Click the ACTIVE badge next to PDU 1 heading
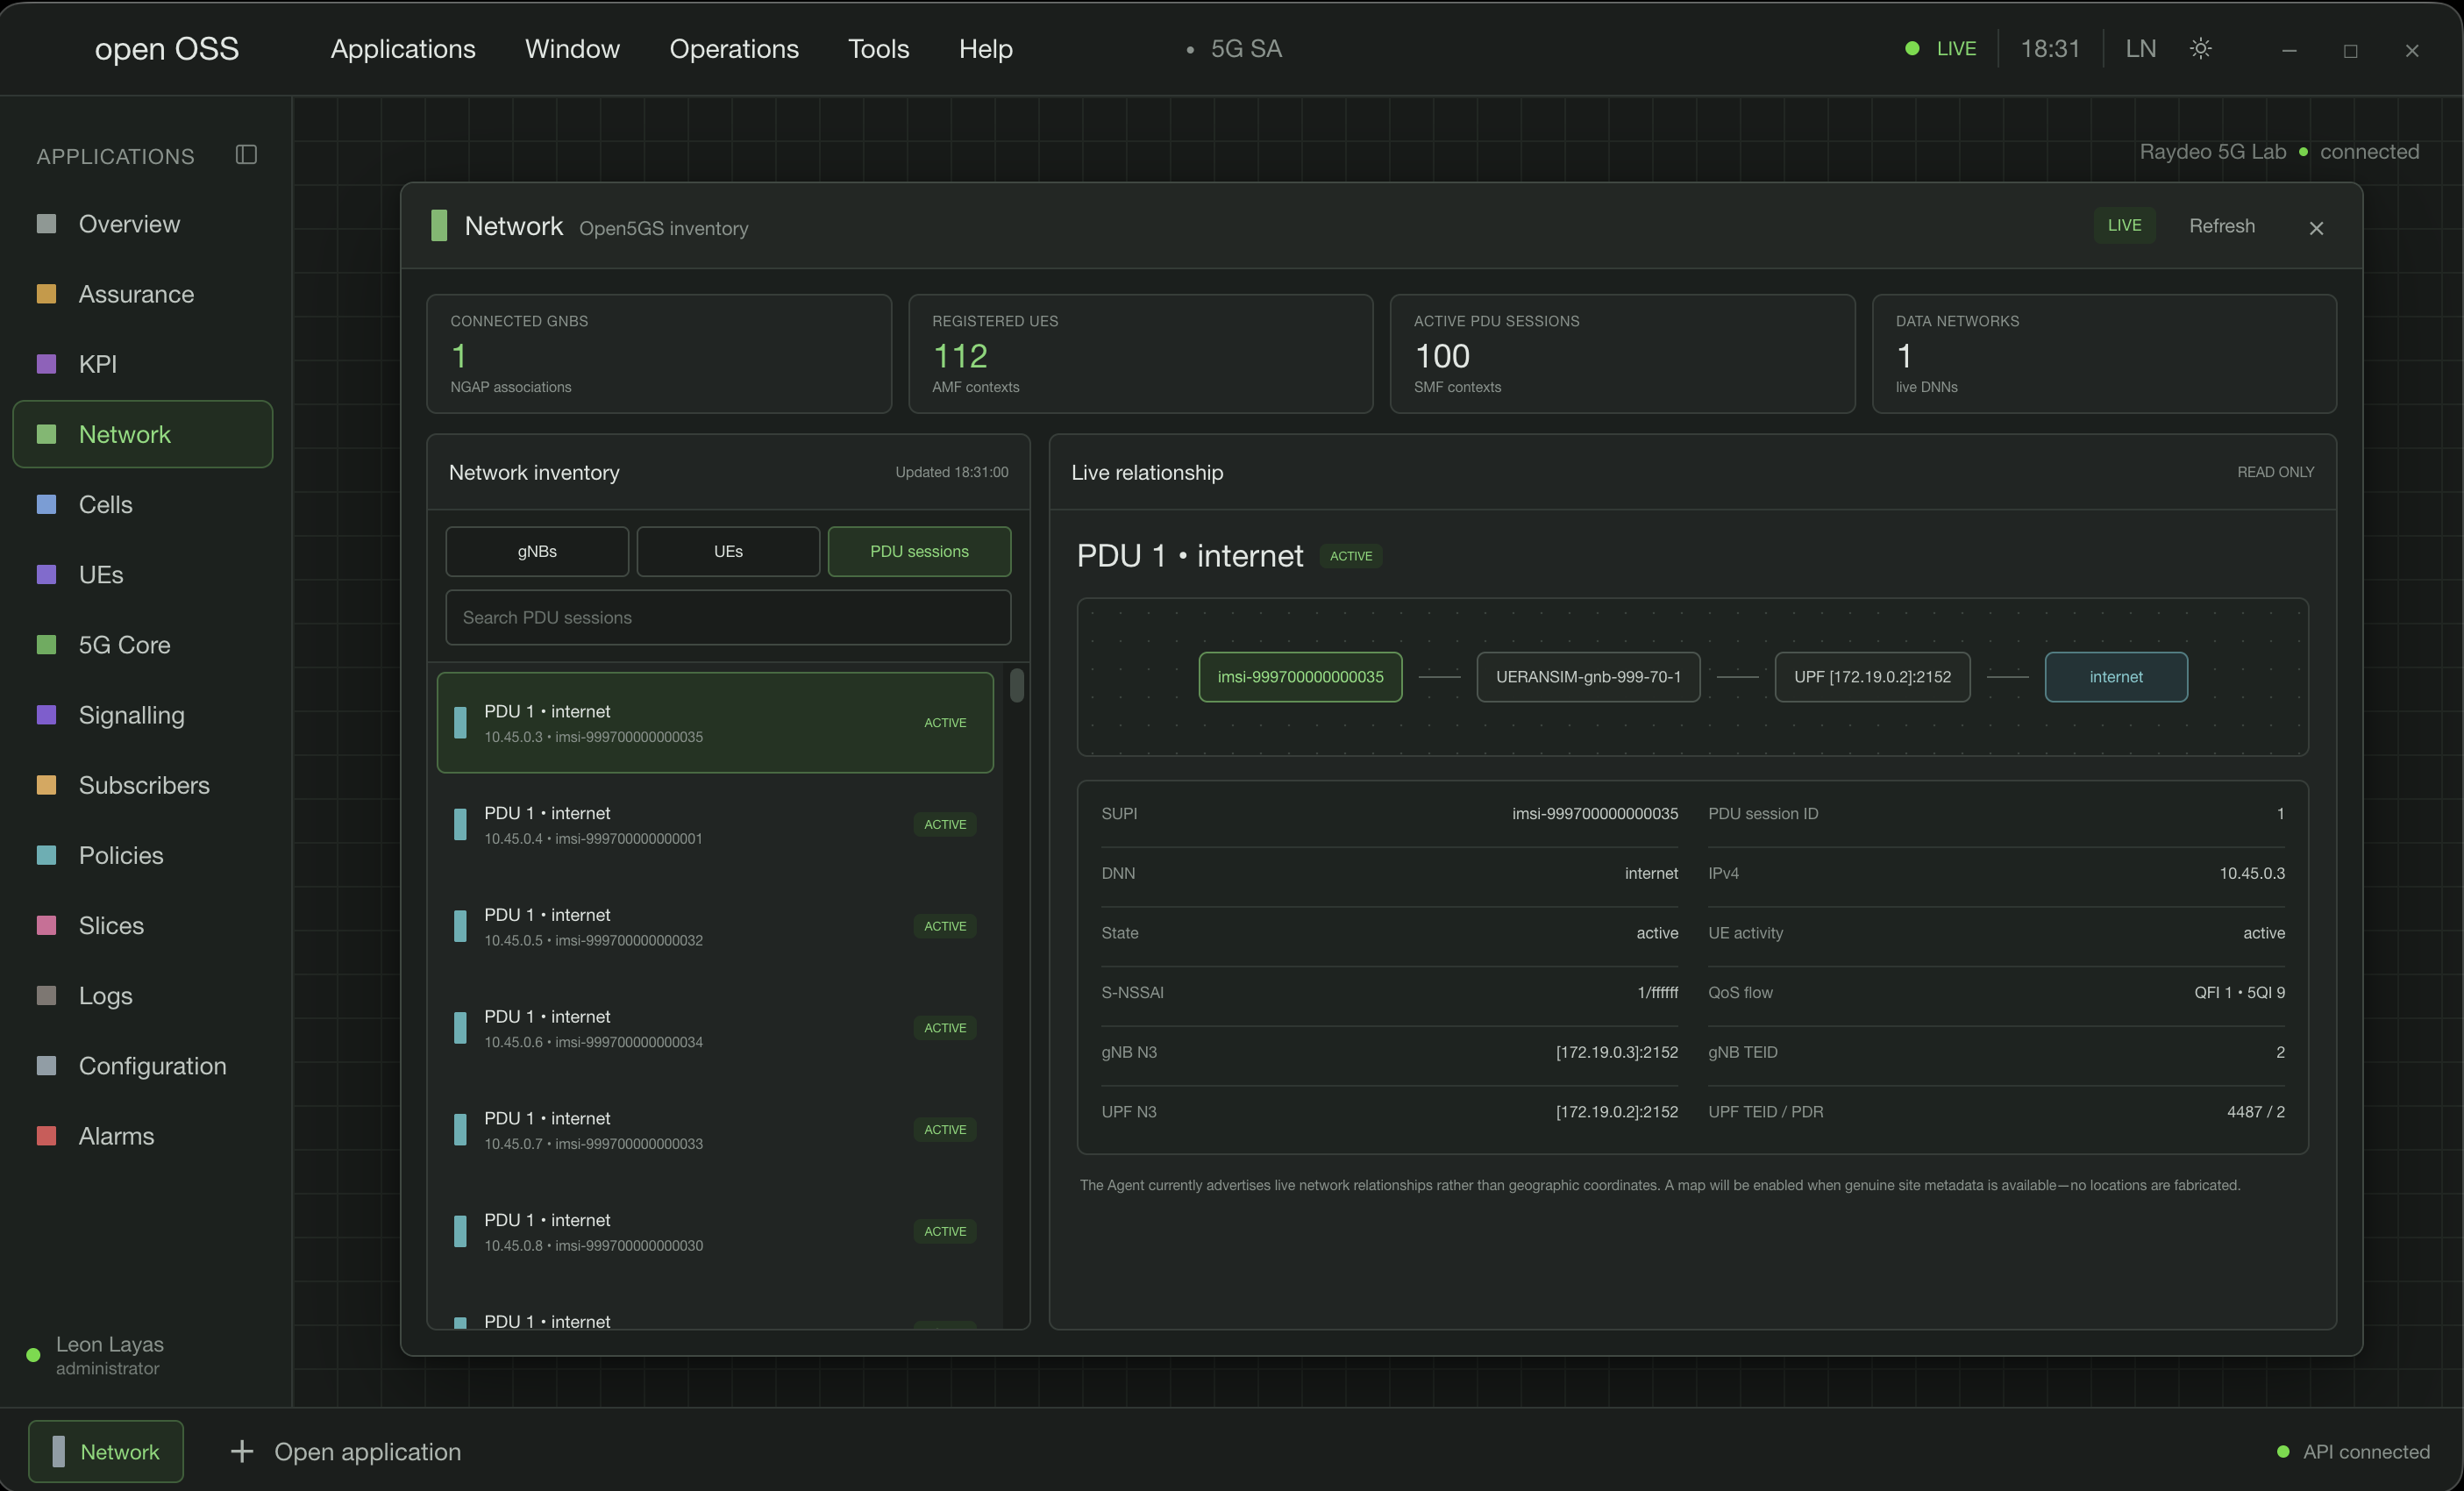 click(x=1350, y=556)
